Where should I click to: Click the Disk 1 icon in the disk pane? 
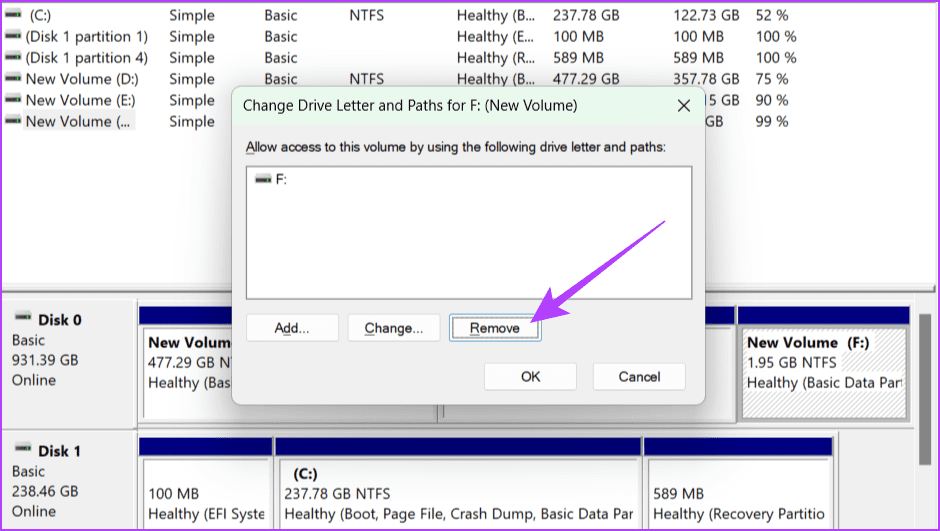click(x=21, y=450)
